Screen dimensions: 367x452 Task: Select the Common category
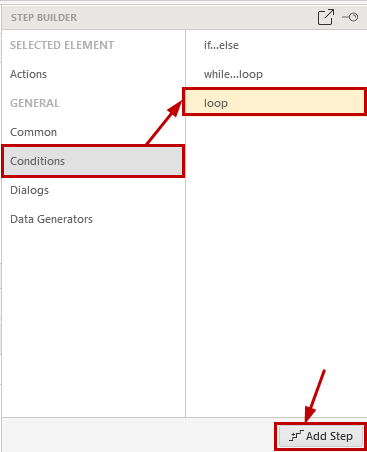(93, 132)
